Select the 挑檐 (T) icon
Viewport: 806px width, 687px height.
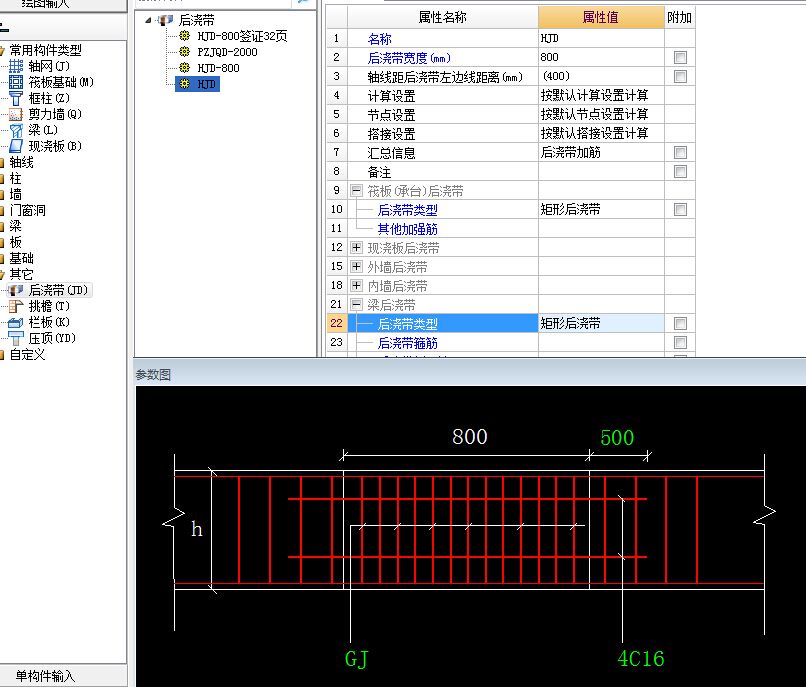coord(16,306)
